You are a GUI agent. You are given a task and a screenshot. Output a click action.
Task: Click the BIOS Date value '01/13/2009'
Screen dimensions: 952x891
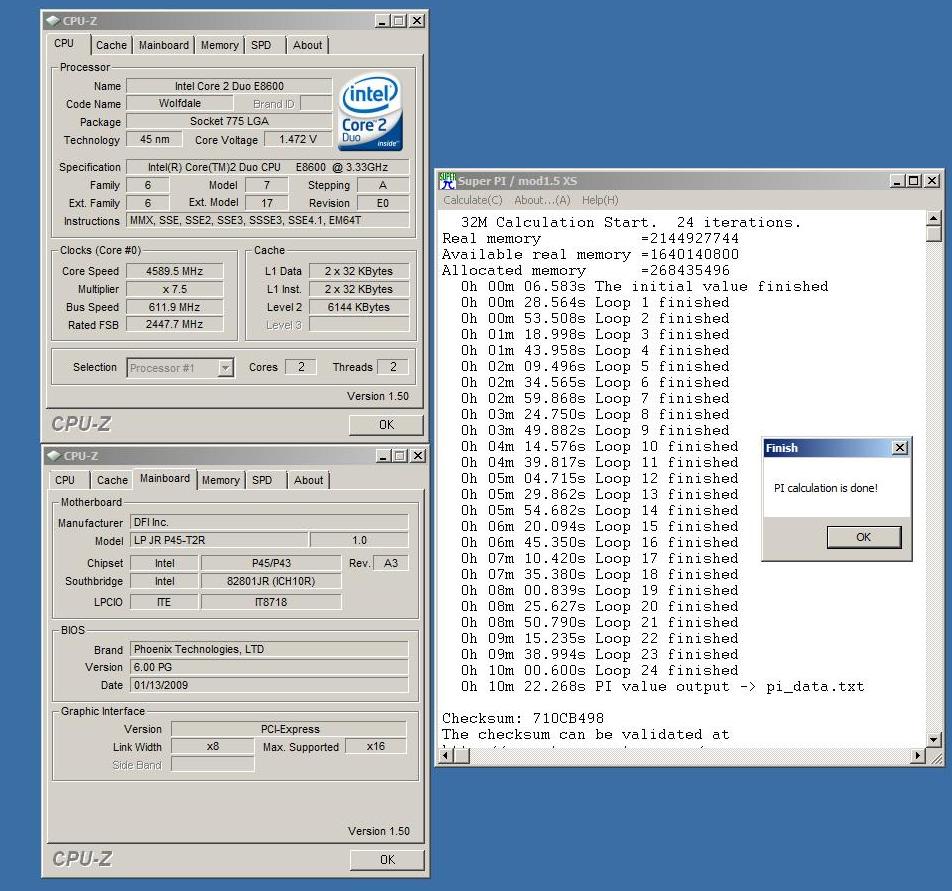269,685
